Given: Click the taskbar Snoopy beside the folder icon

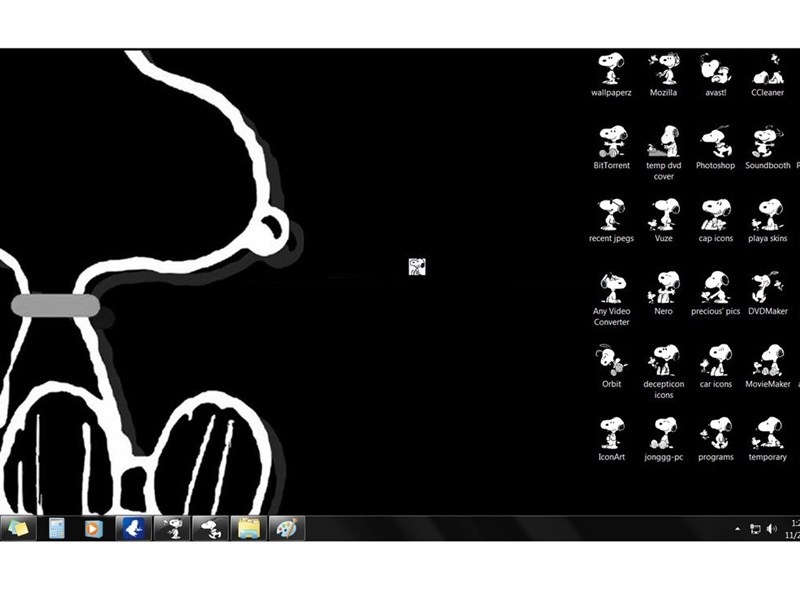Looking at the screenshot, I should (x=210, y=528).
